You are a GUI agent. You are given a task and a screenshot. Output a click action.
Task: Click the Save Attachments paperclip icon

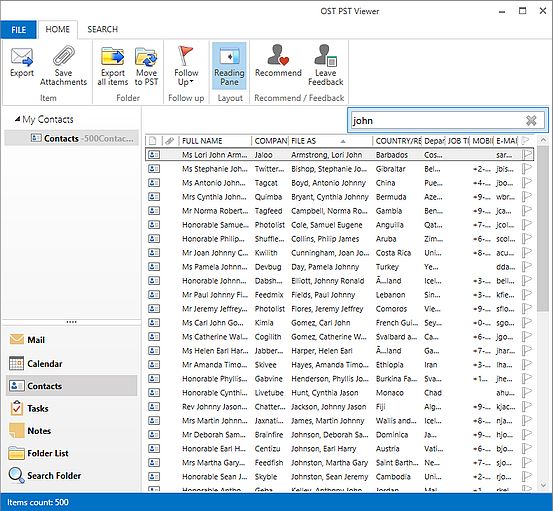pyautogui.click(x=63, y=56)
